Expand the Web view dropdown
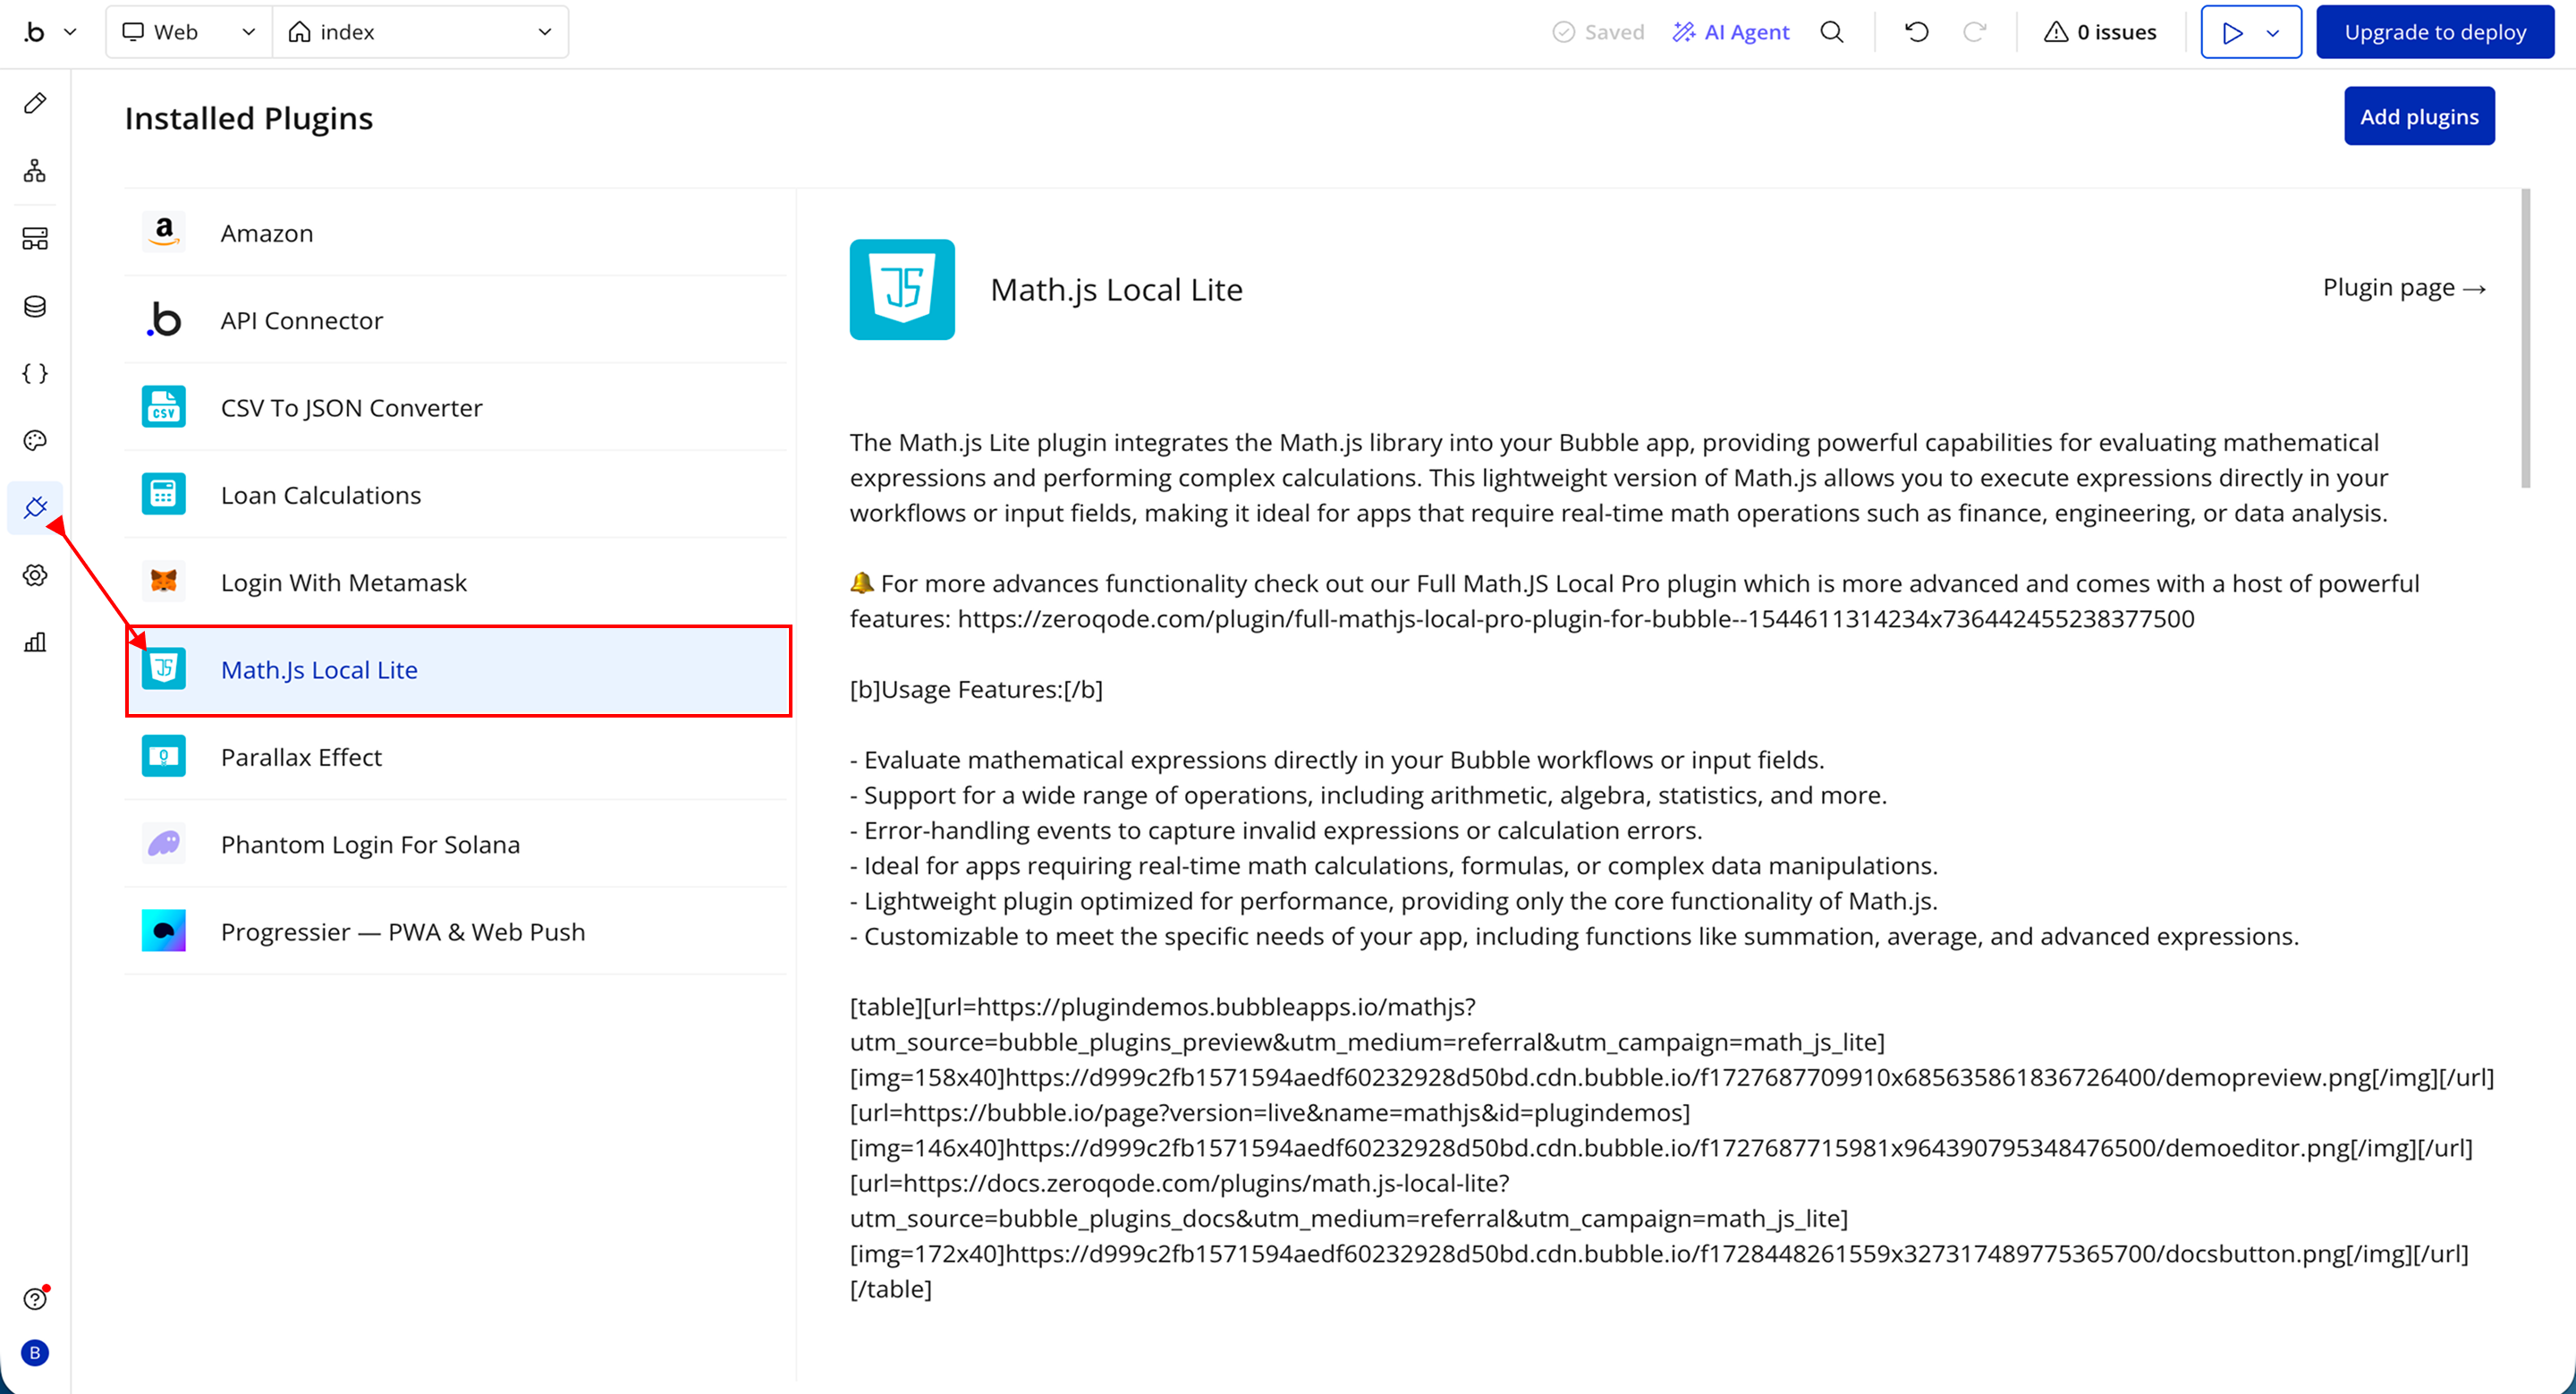Screen dimensions: 2576x1394 [189, 32]
